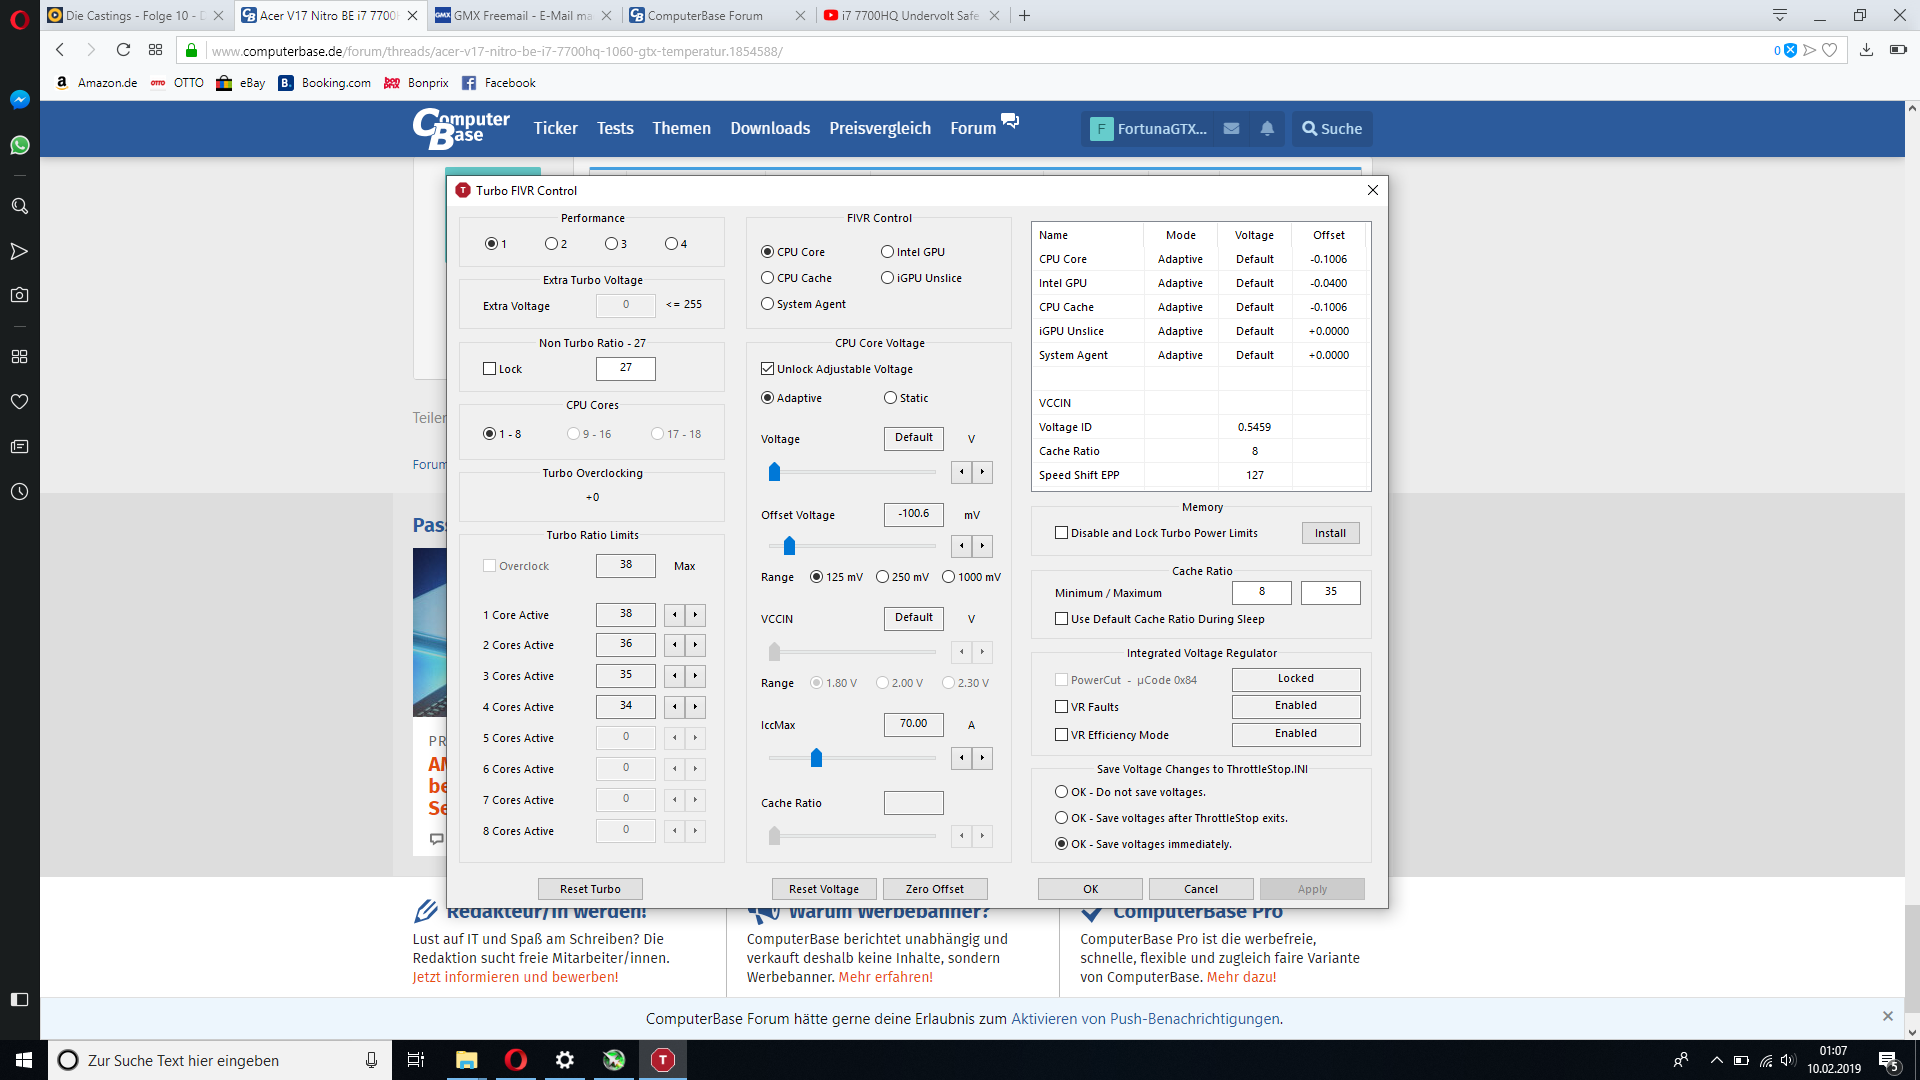Click the Opera snapshot camera icon

click(19, 295)
